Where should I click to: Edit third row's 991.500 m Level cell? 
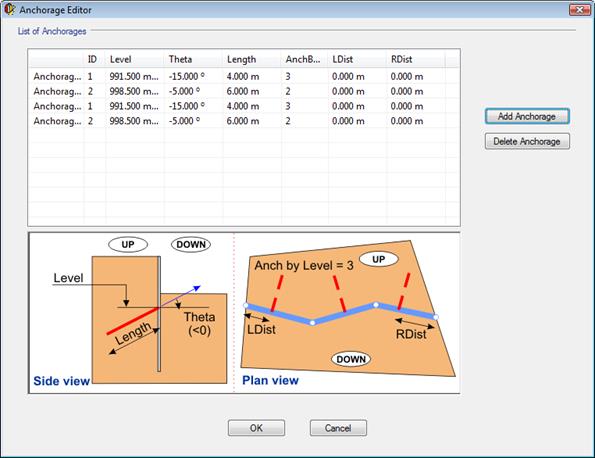tap(135, 106)
